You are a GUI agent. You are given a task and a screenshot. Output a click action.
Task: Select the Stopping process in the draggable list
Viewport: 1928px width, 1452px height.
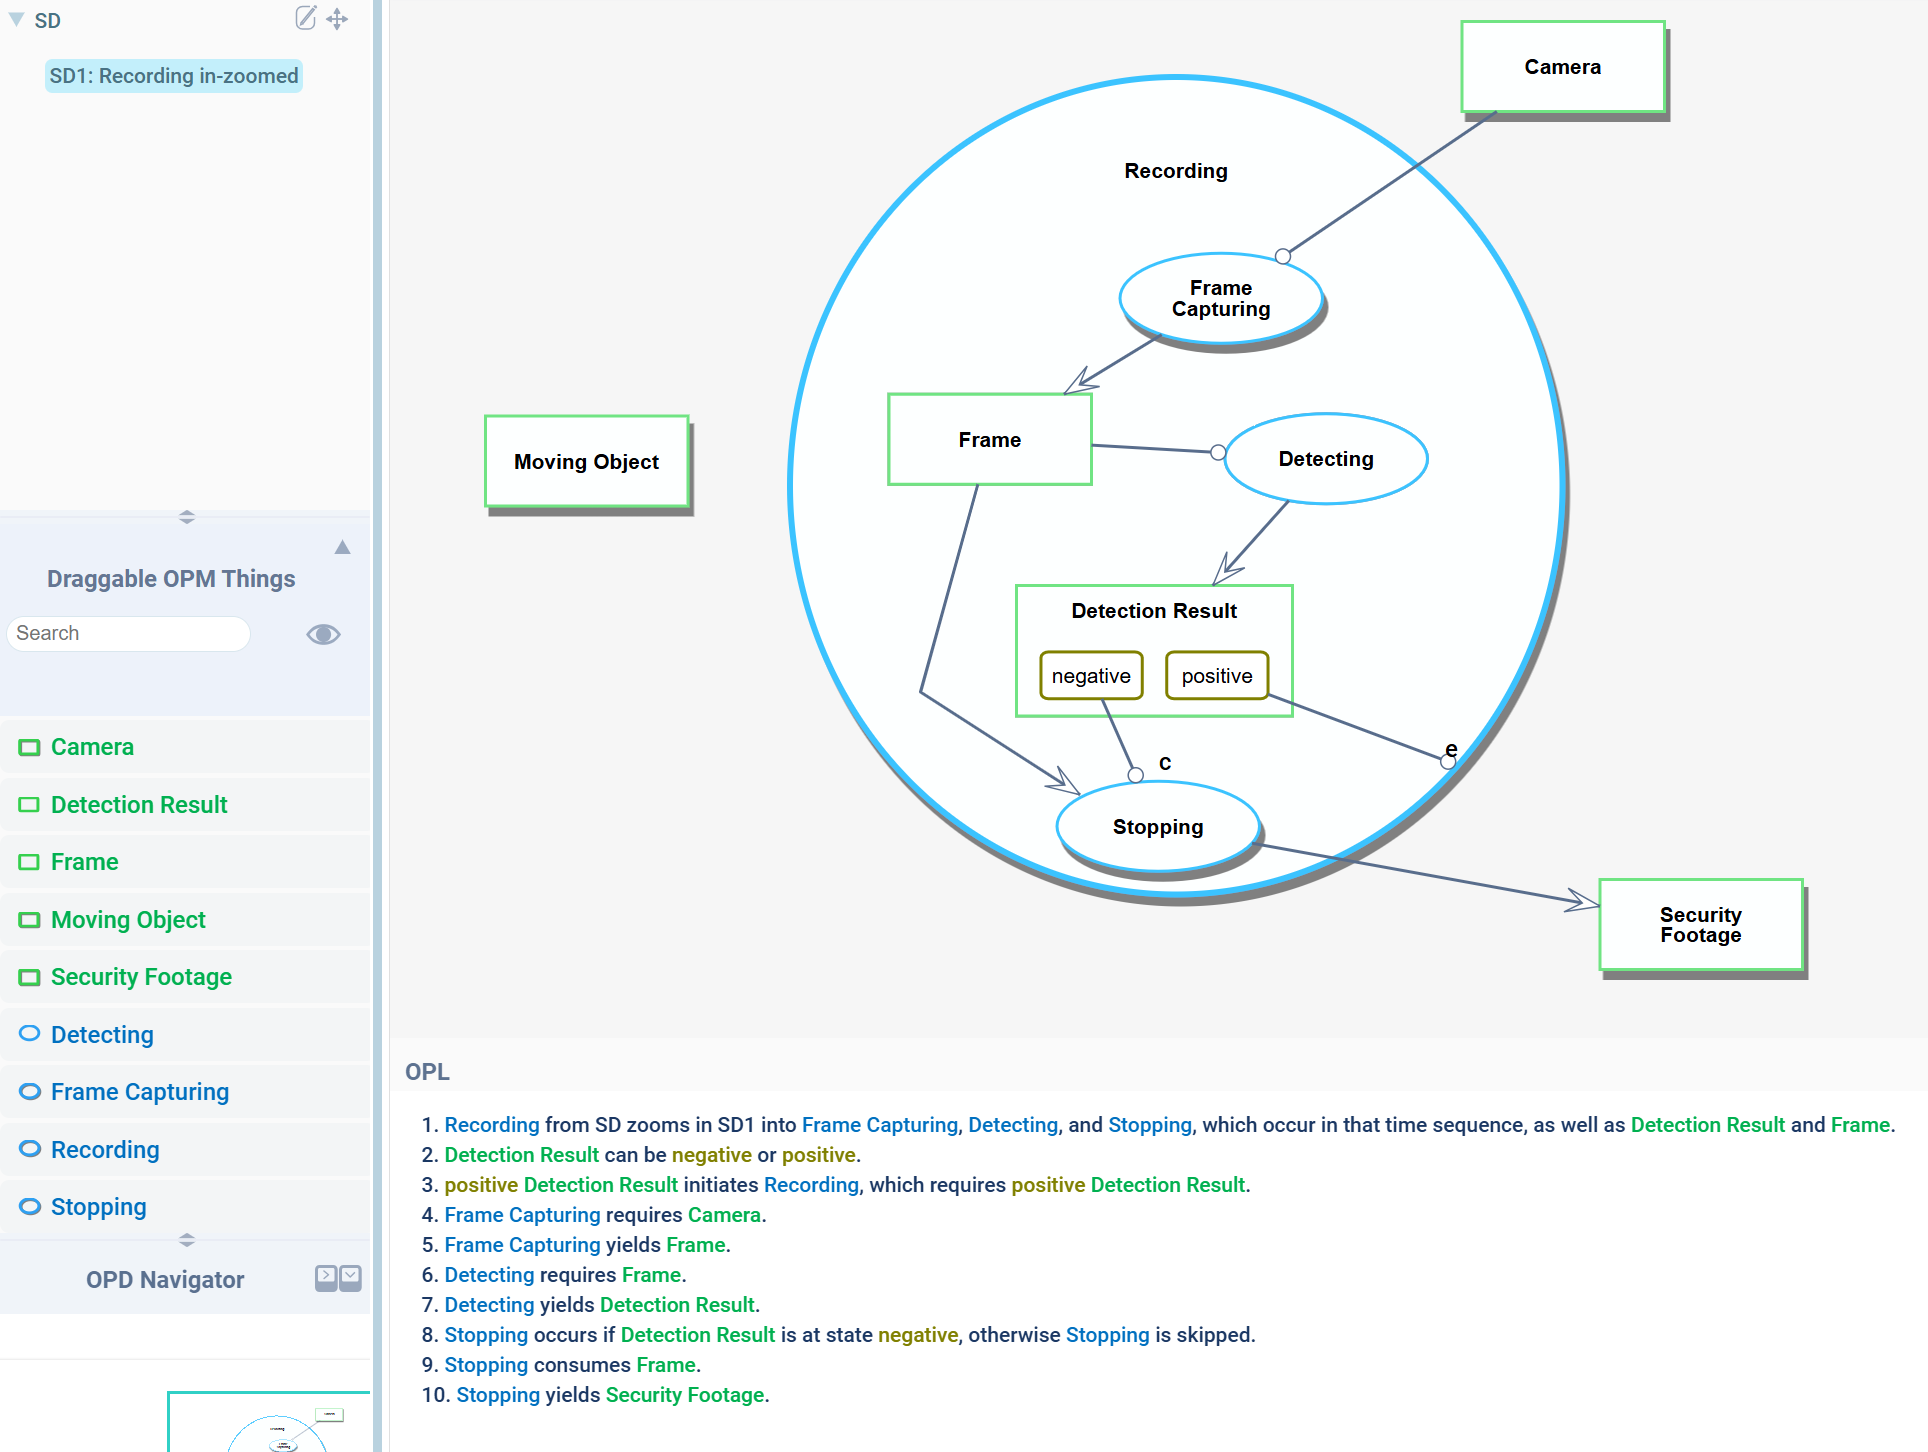coord(98,1207)
